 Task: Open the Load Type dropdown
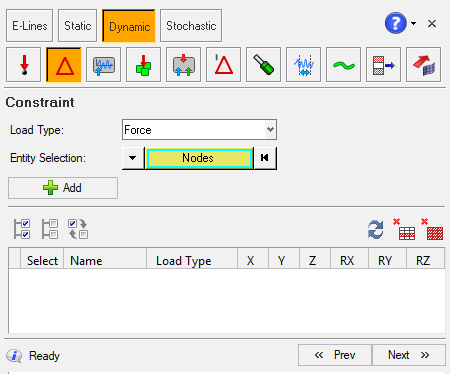tap(270, 129)
